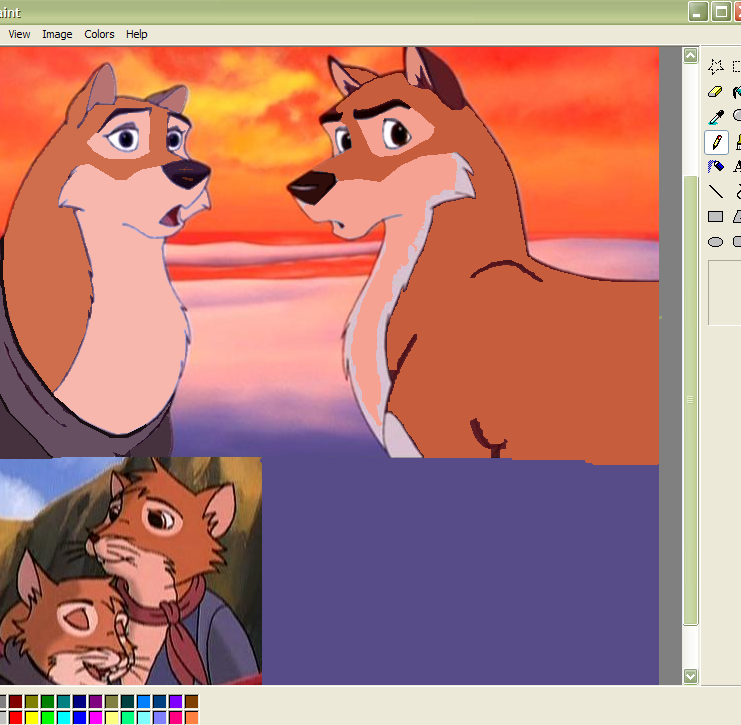This screenshot has width=741, height=725.
Task: Pick the dark purple palette color
Action: 96,701
